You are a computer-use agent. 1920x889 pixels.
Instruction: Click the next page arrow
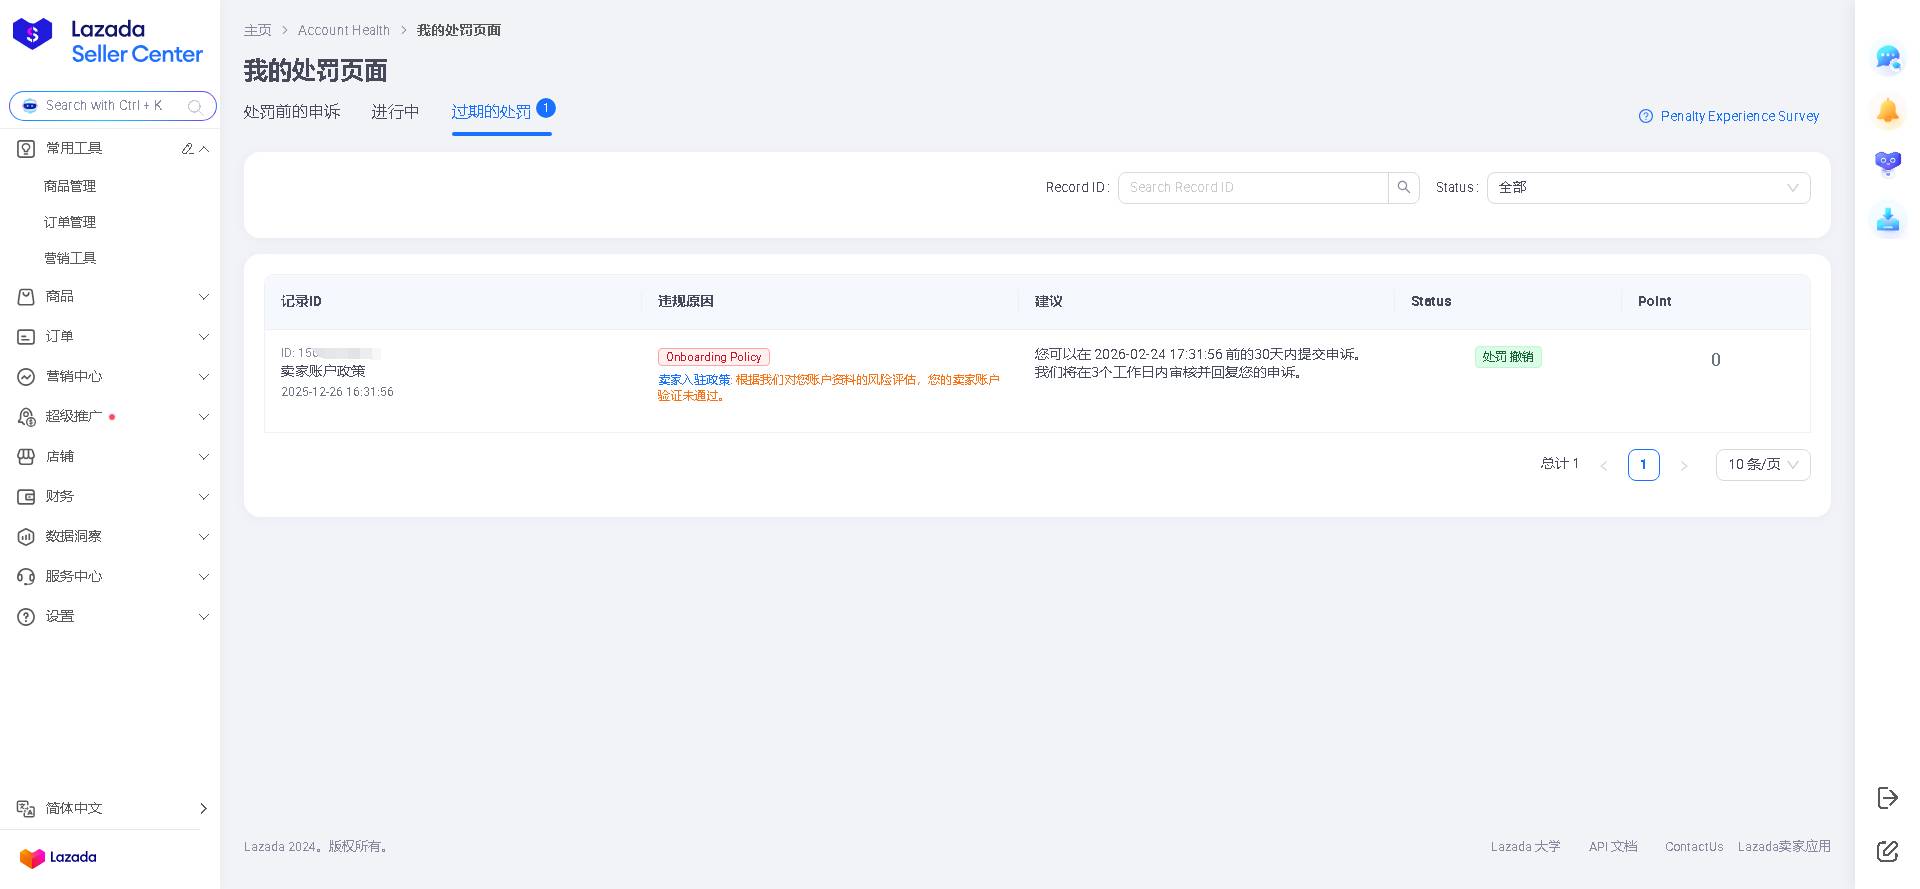tap(1684, 465)
